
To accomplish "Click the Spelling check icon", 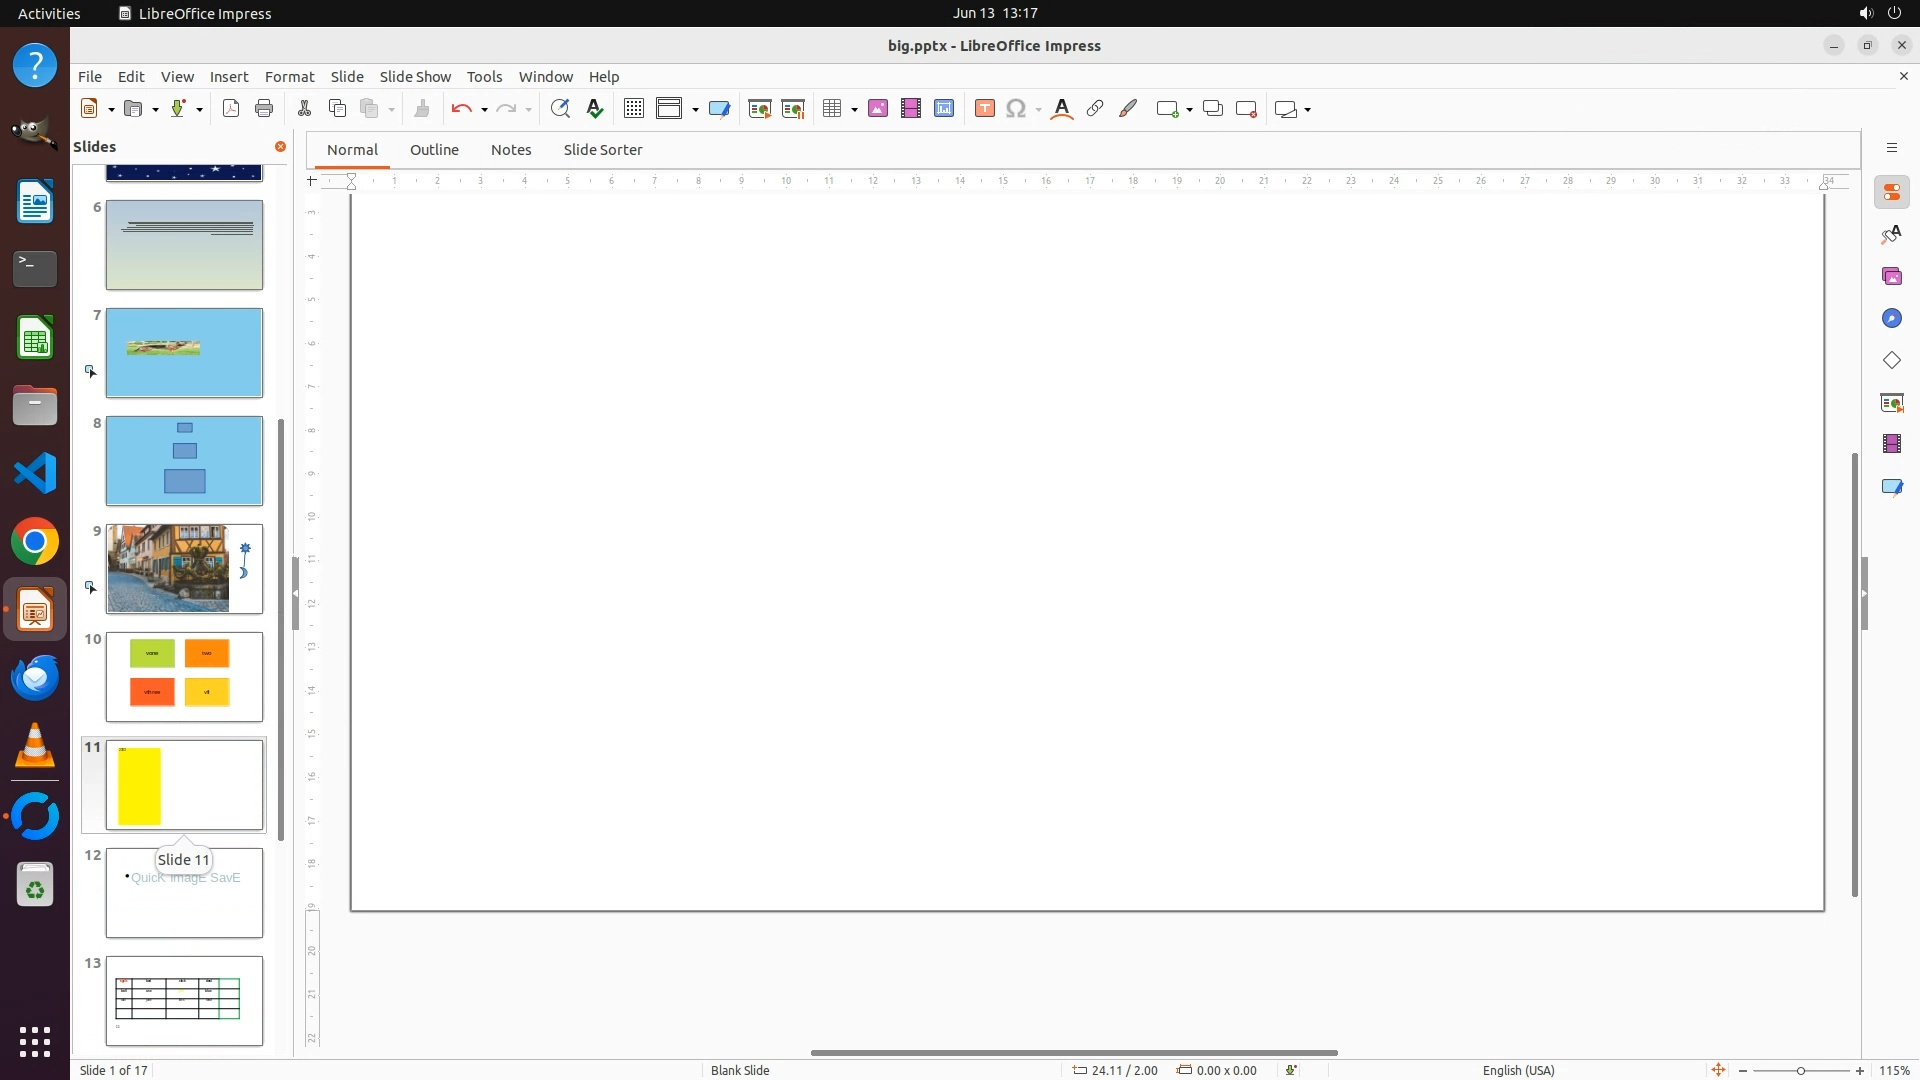I will pos(595,109).
